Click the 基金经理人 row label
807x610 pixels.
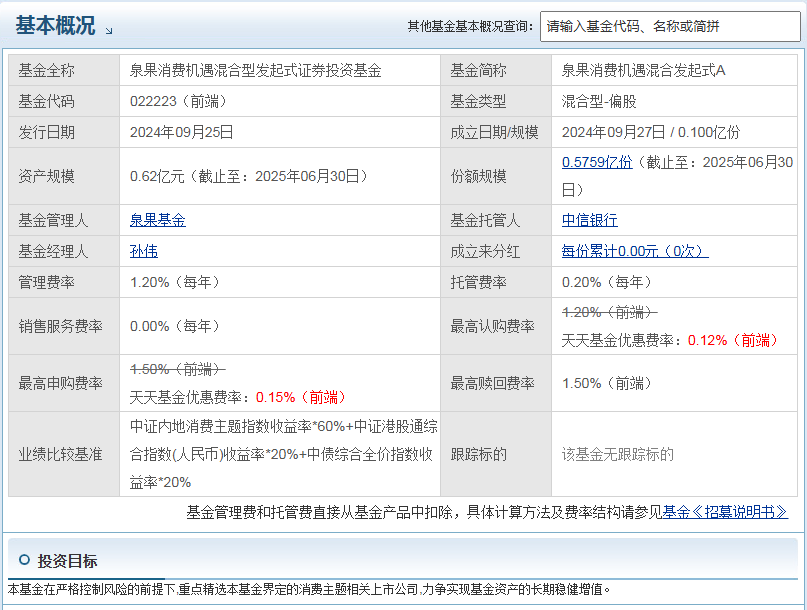54,251
